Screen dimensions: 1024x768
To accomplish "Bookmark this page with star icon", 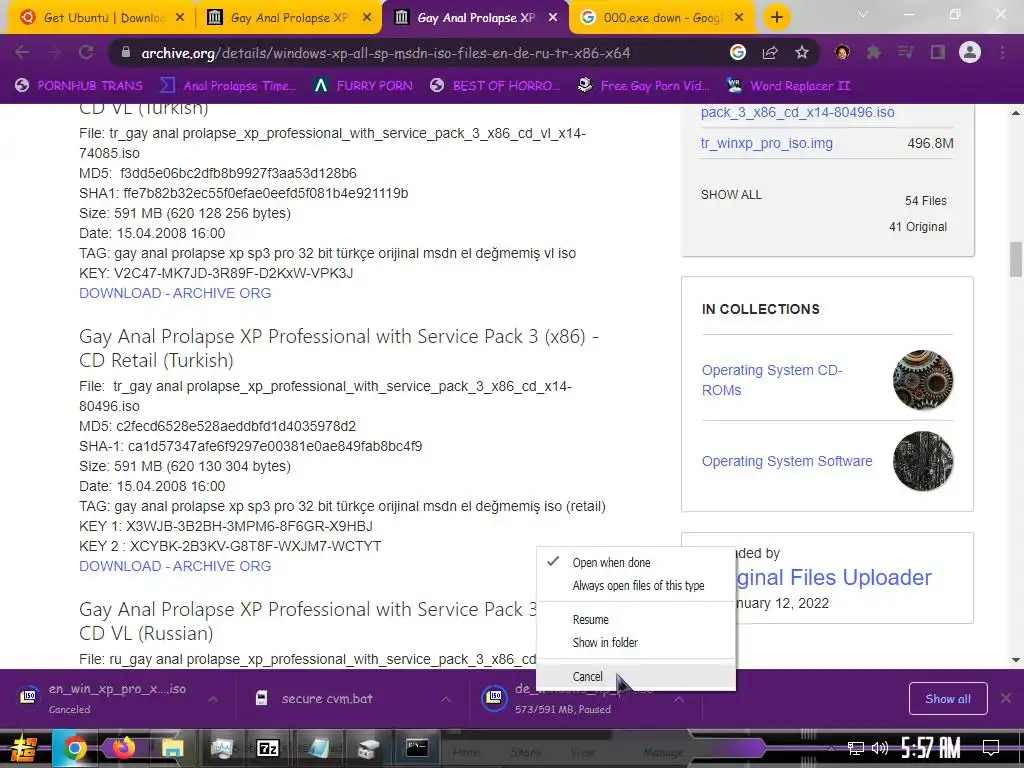I will 802,52.
